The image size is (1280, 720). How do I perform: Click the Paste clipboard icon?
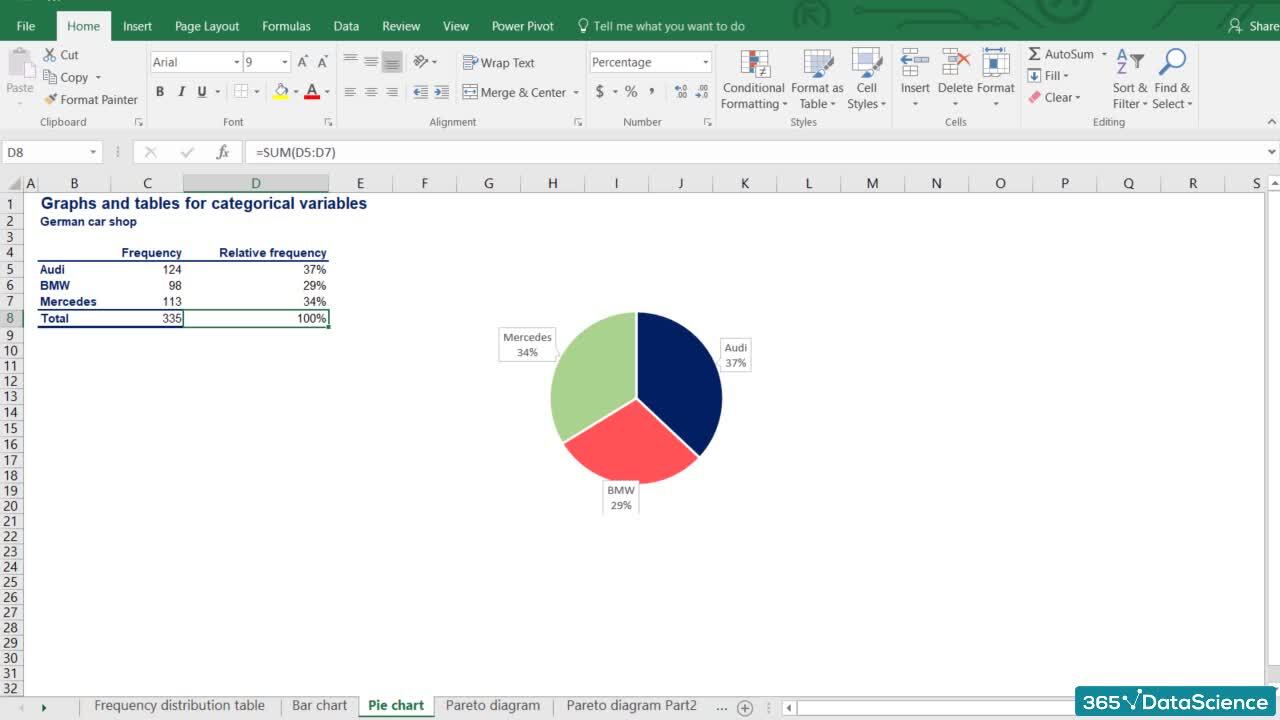[20, 63]
